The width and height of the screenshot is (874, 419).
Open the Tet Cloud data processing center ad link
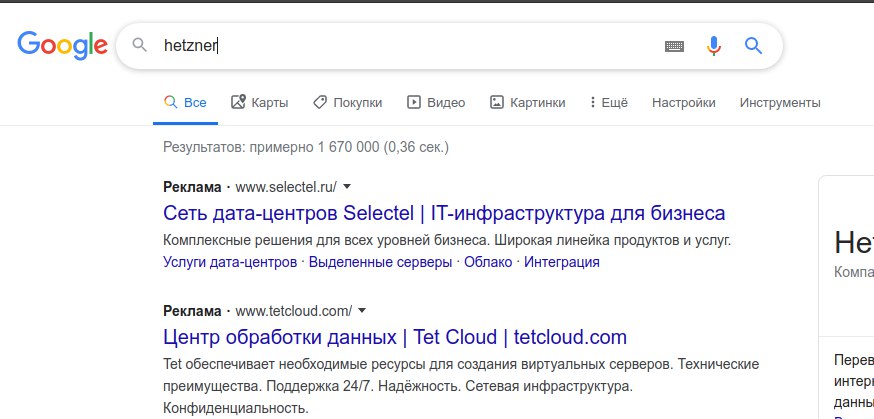[395, 337]
